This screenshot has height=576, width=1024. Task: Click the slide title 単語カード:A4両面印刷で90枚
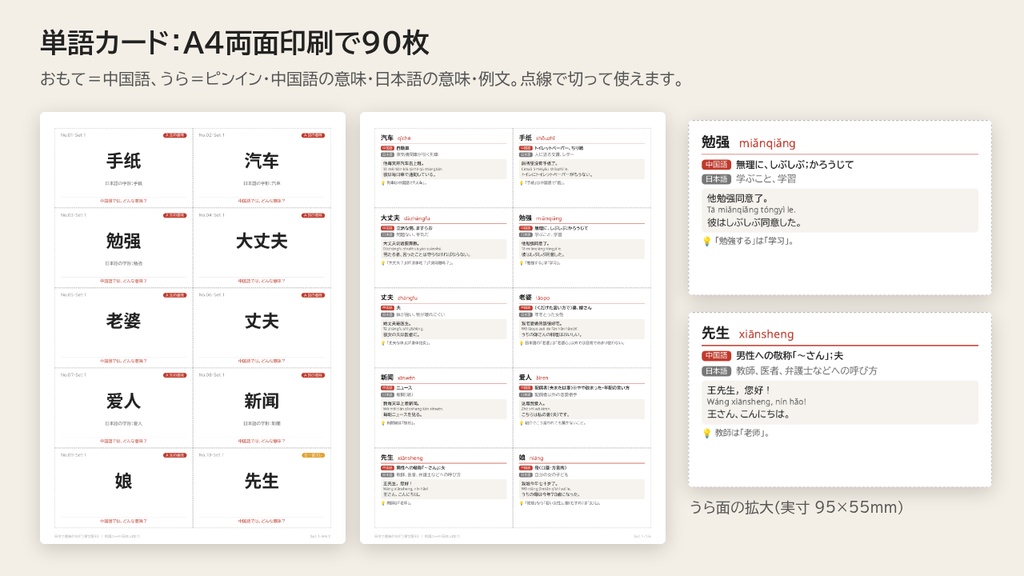[x=234, y=43]
